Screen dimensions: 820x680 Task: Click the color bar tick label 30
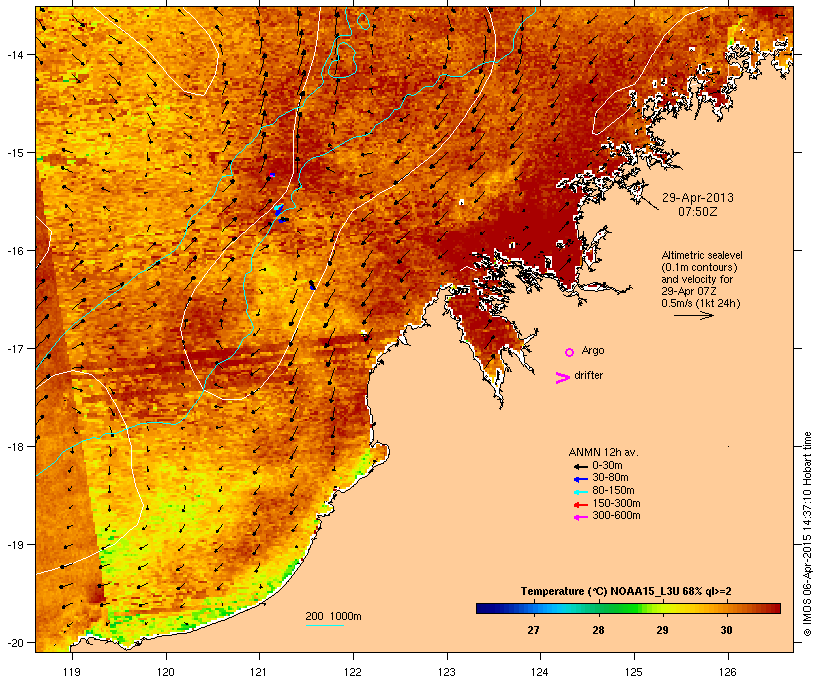pyautogui.click(x=726, y=630)
